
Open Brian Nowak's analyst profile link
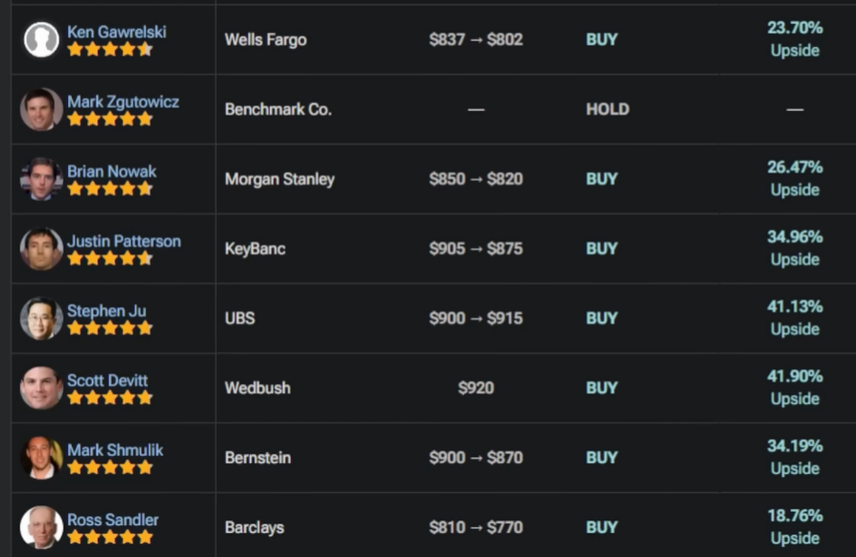pos(111,171)
